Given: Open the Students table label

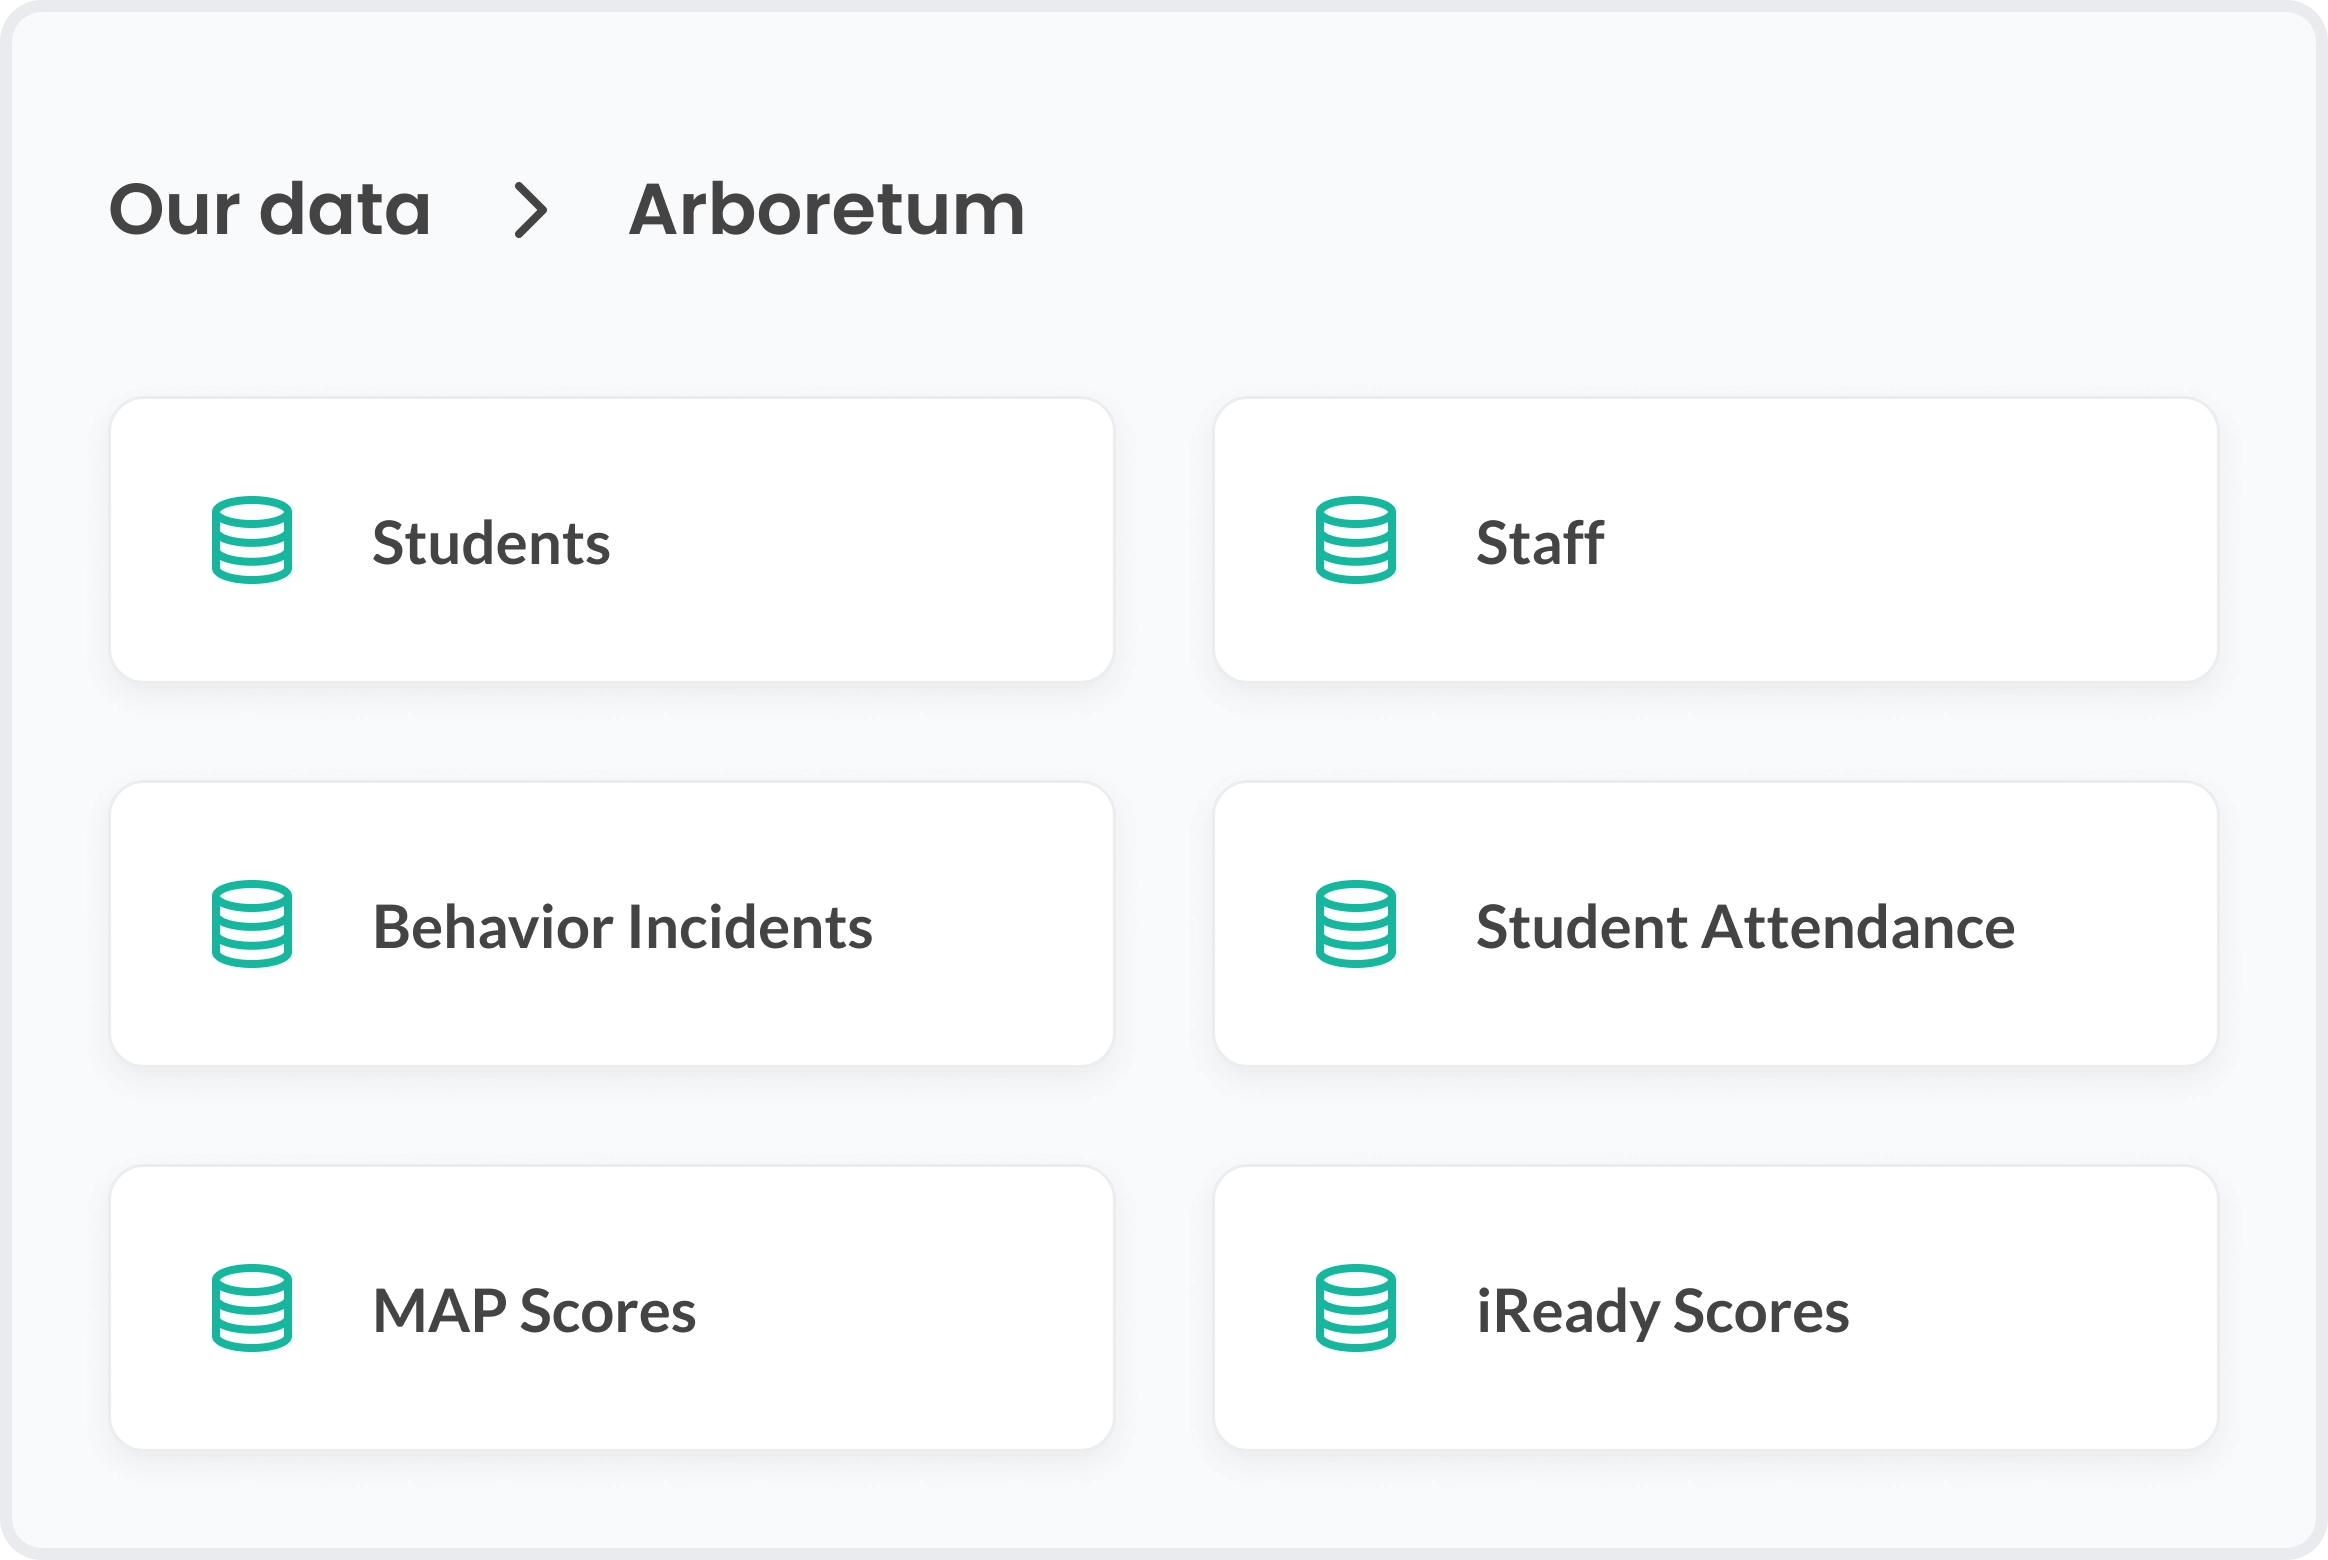Looking at the screenshot, I should click(491, 543).
